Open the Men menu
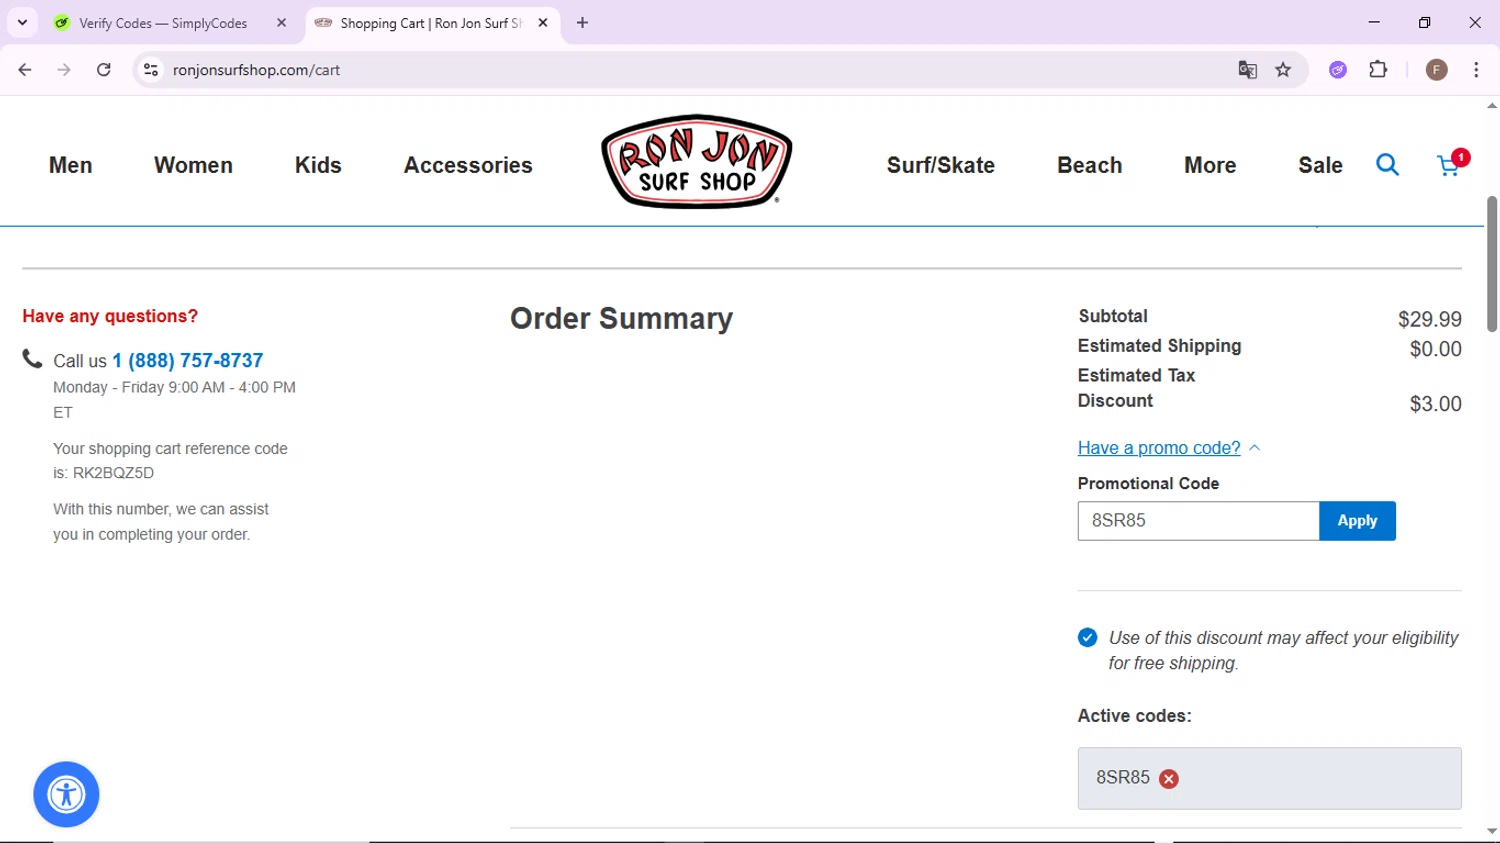Screen dimensions: 1500x843 pyautogui.click(x=71, y=165)
